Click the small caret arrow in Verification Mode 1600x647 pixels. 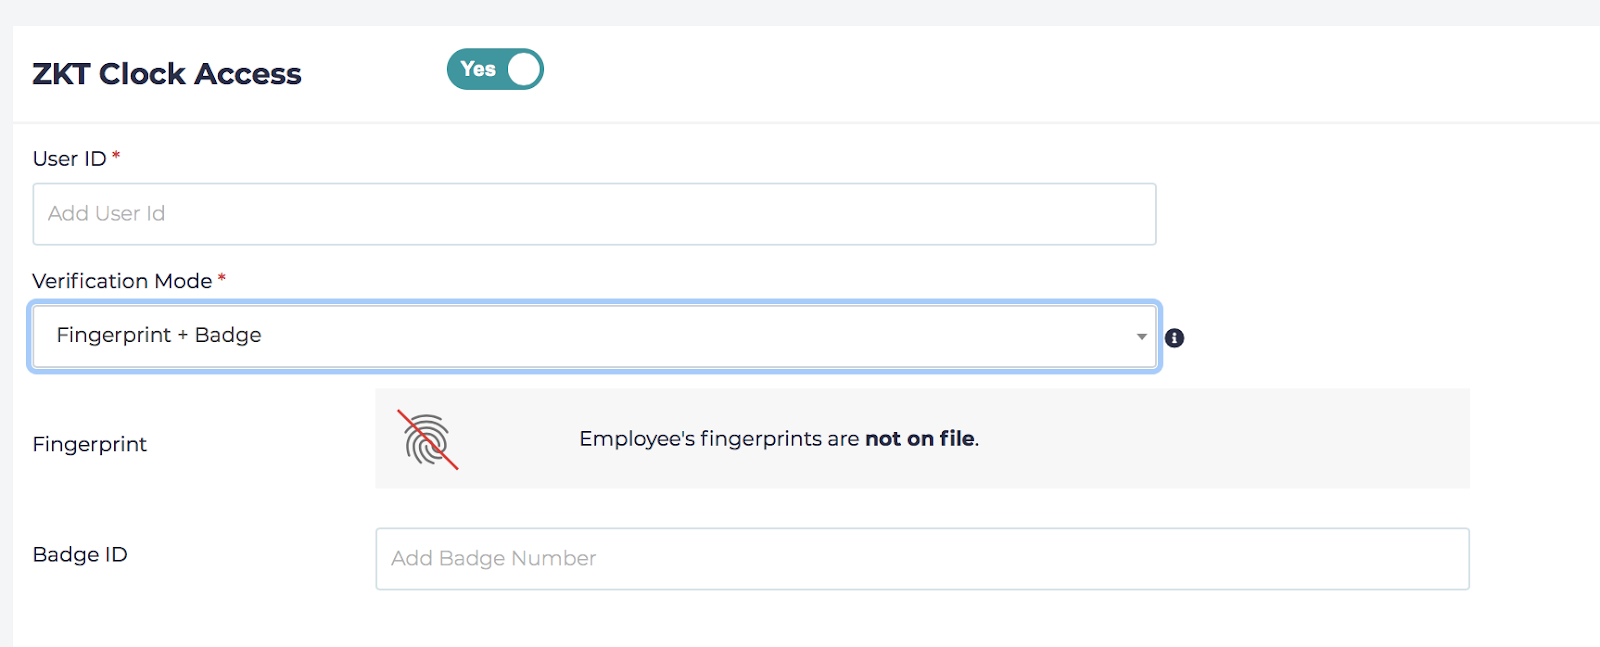click(x=1141, y=337)
